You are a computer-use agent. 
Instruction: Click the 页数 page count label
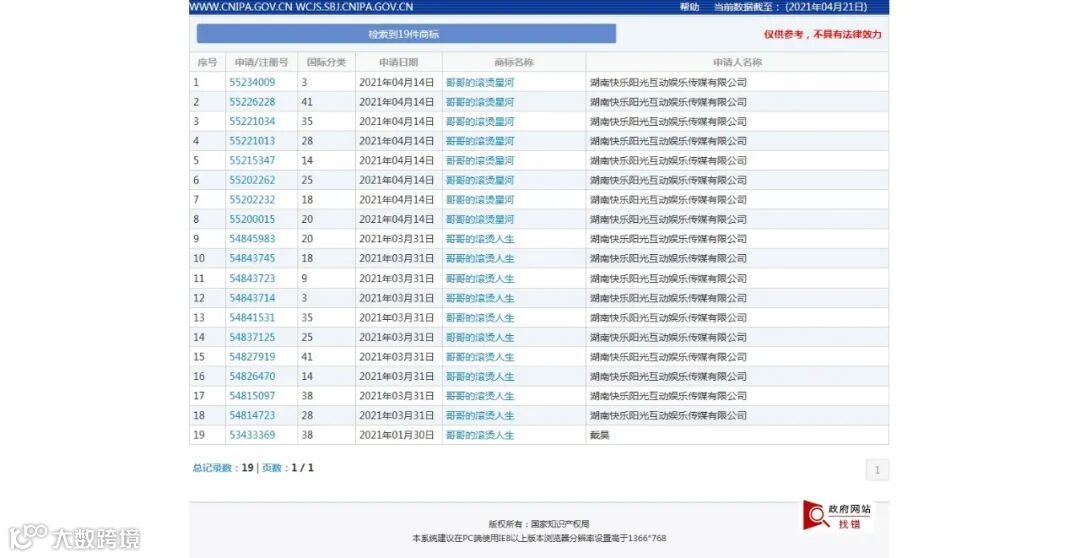click(271, 468)
